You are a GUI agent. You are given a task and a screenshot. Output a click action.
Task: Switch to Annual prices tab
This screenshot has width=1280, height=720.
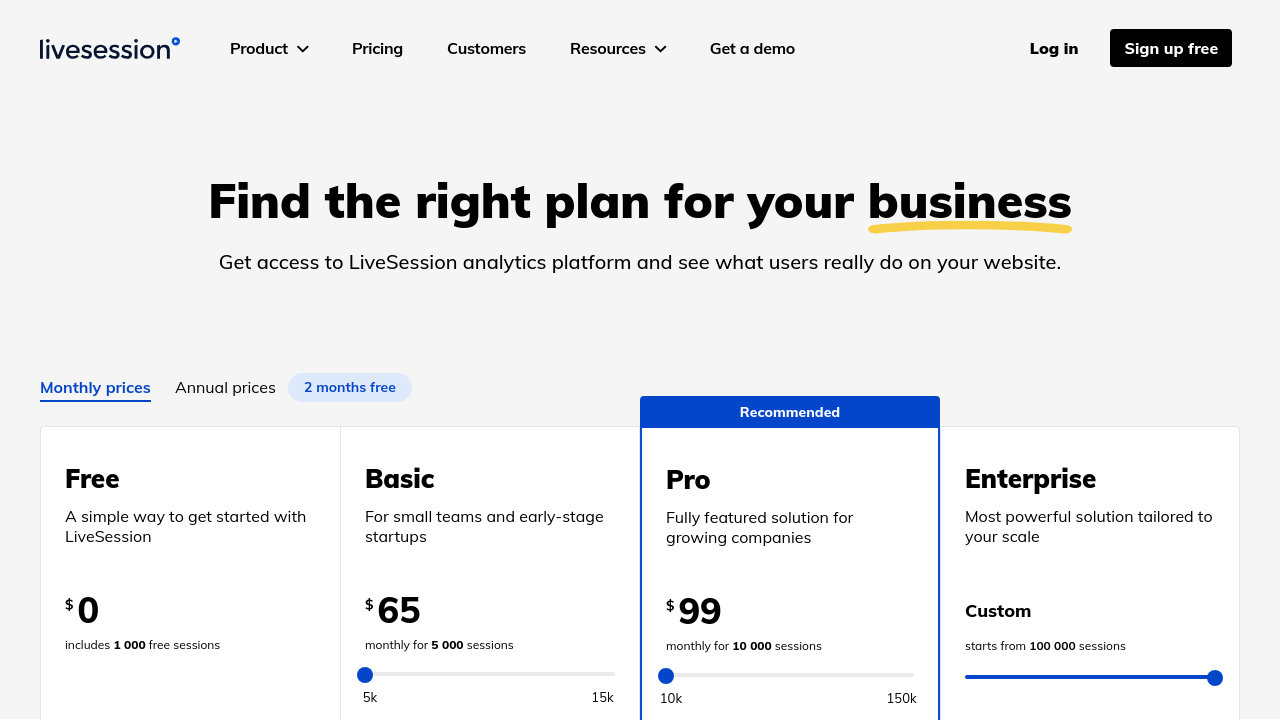coord(225,388)
